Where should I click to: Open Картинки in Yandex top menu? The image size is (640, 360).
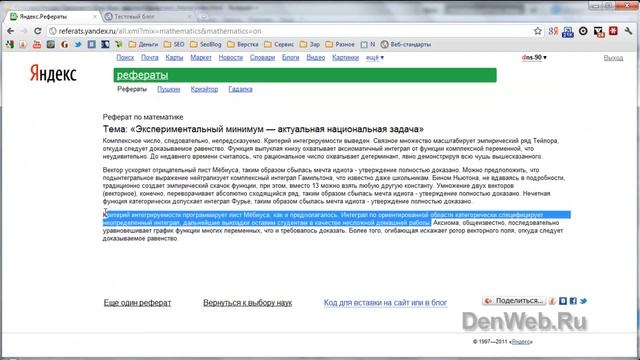point(345,58)
